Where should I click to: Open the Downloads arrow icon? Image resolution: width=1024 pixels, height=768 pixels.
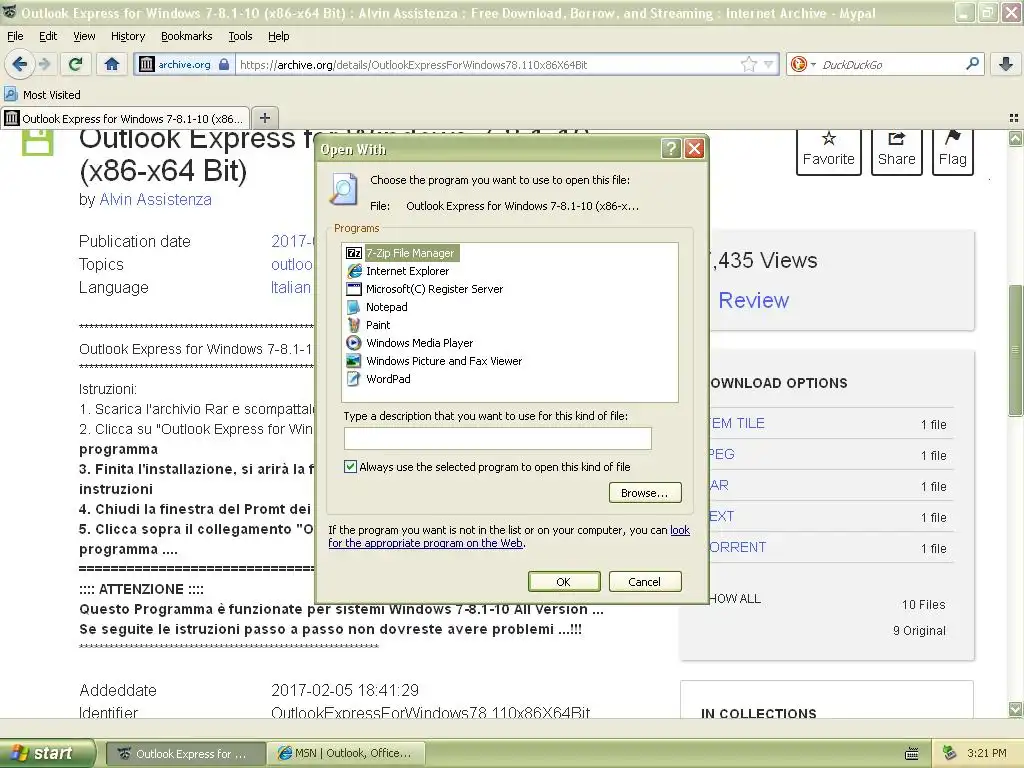point(1006,64)
